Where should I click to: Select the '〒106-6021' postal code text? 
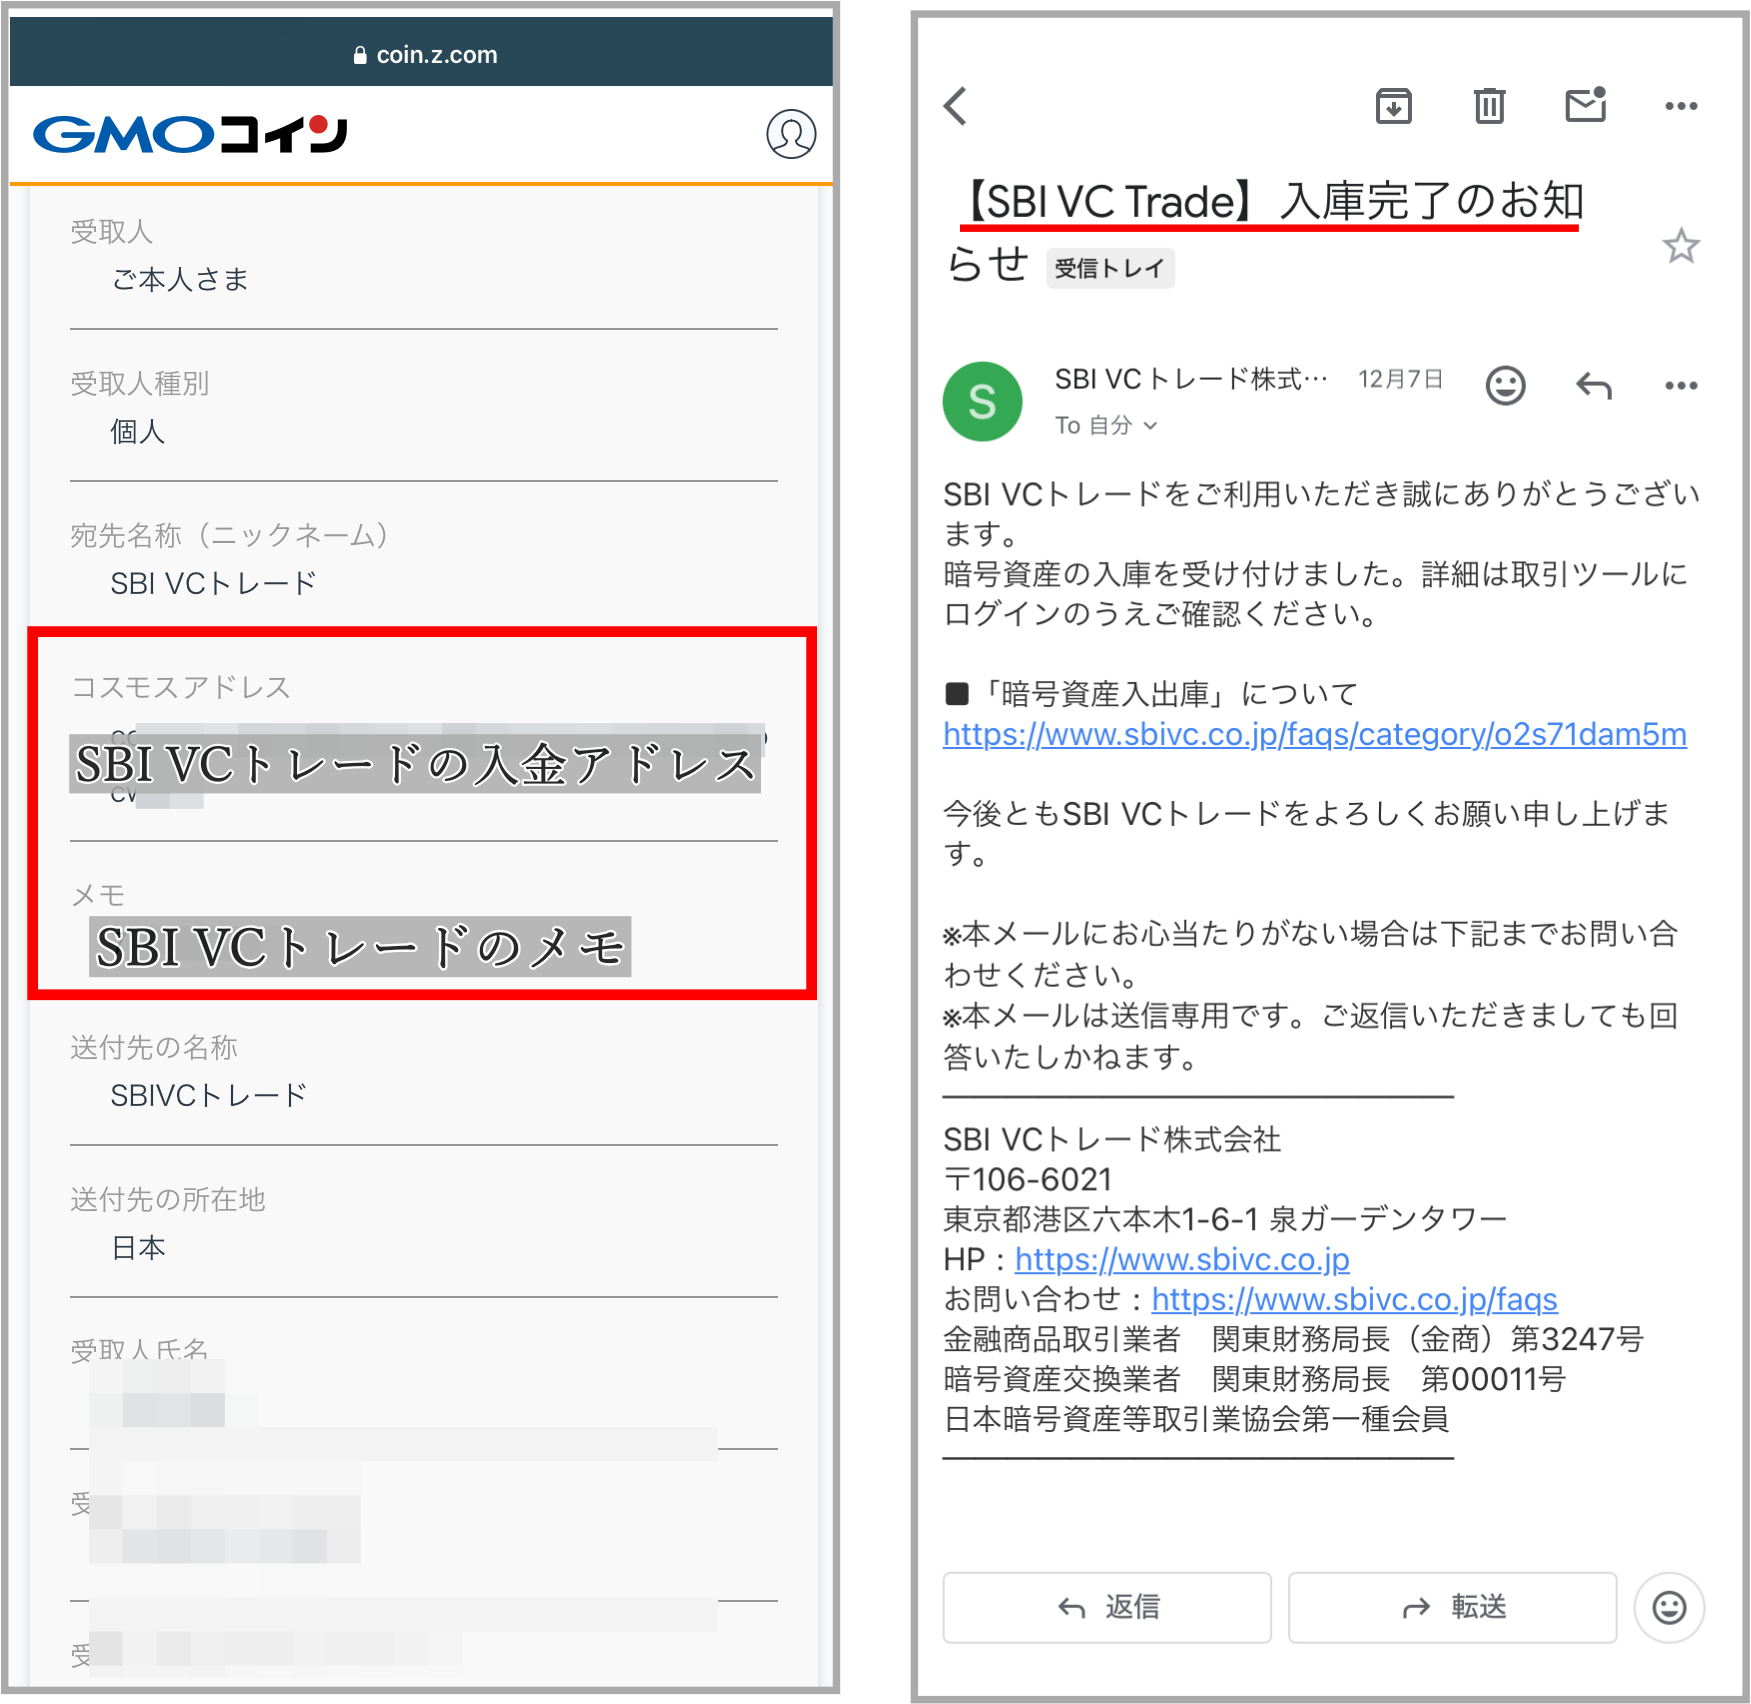pos(1028,1180)
